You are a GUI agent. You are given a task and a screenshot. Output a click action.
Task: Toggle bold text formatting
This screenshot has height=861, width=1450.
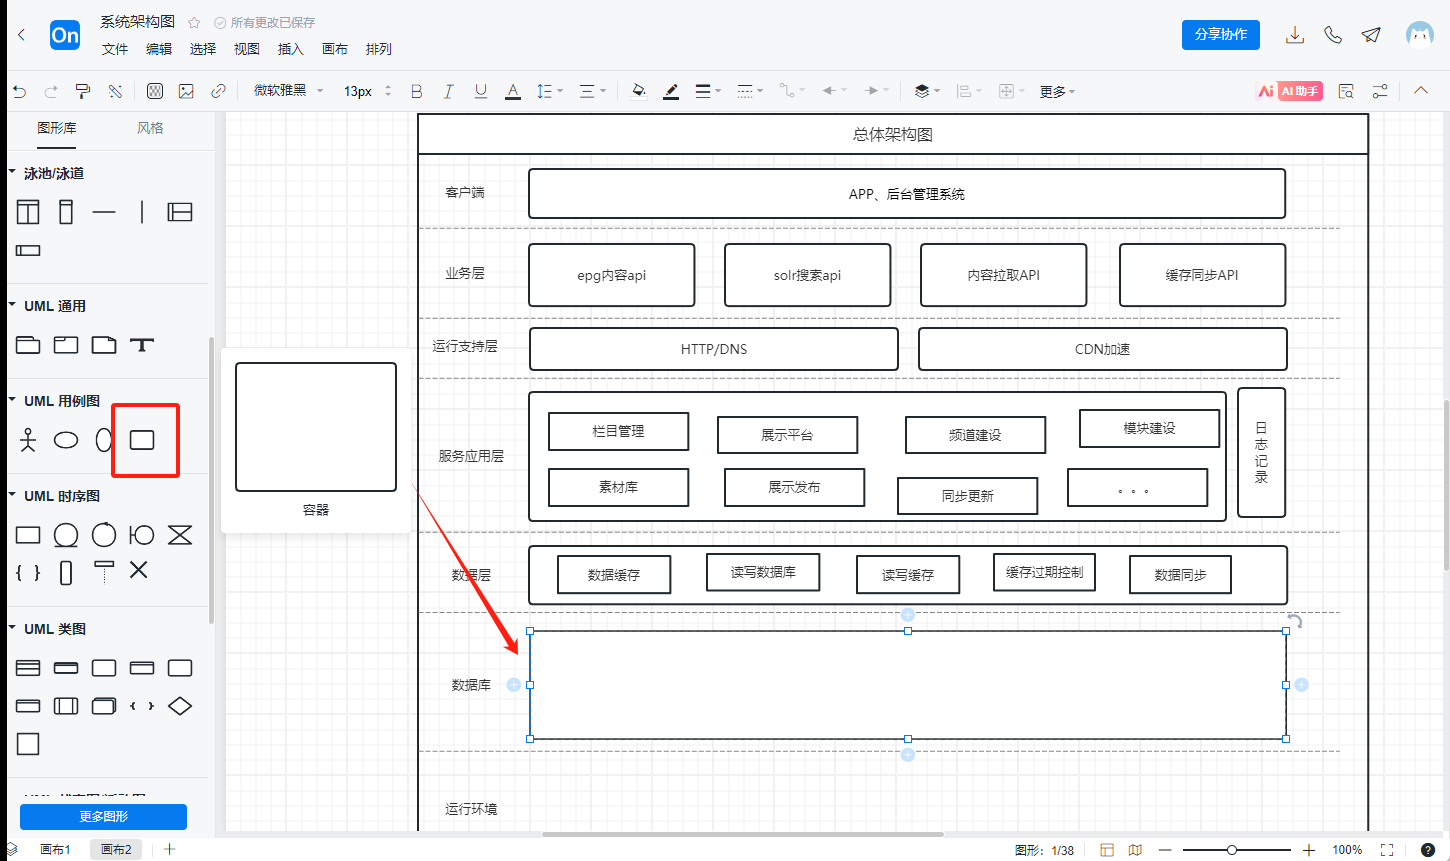point(417,91)
